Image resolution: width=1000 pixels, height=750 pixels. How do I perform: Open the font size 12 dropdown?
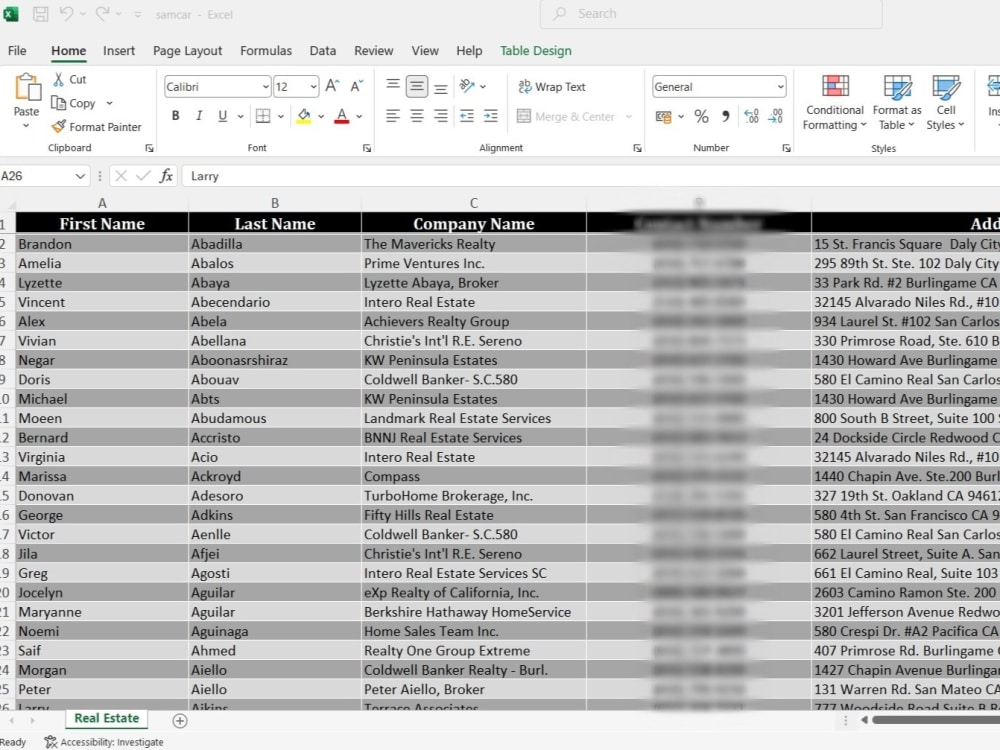(x=313, y=87)
